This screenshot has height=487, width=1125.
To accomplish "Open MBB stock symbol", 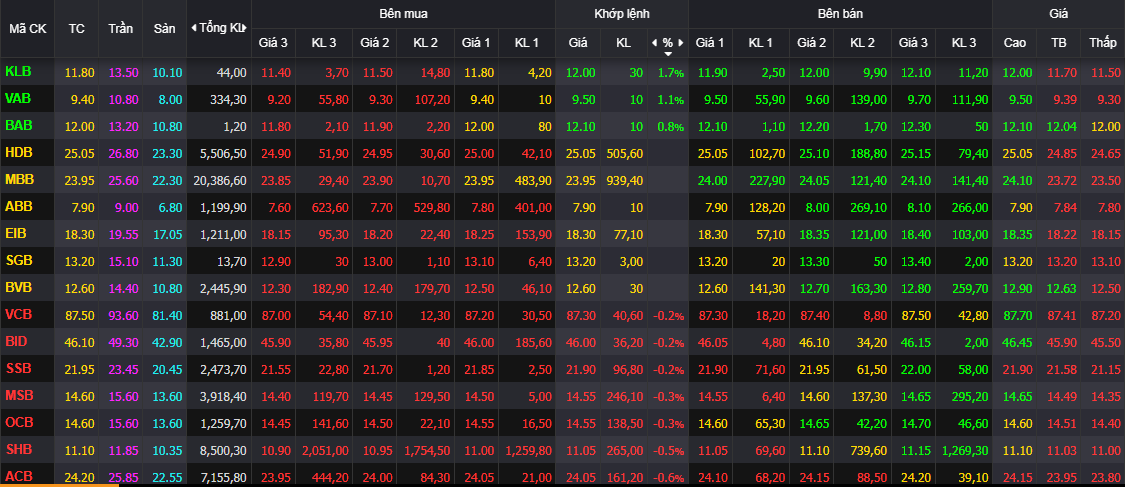I will [x=19, y=179].
